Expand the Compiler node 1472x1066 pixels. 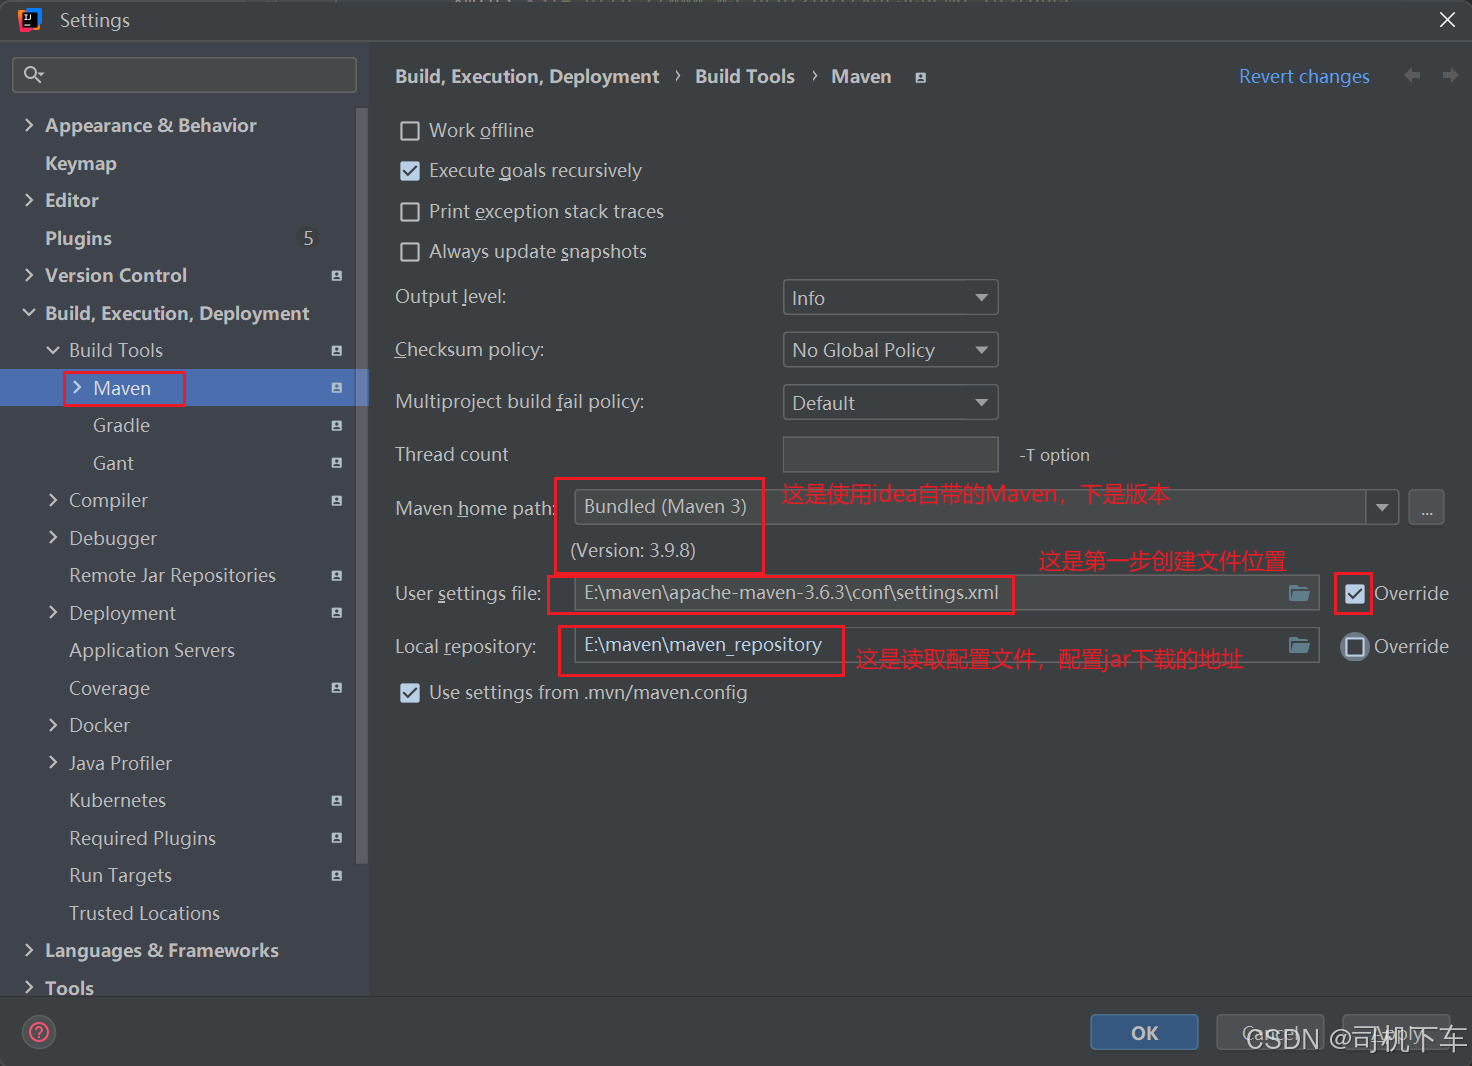(x=53, y=500)
